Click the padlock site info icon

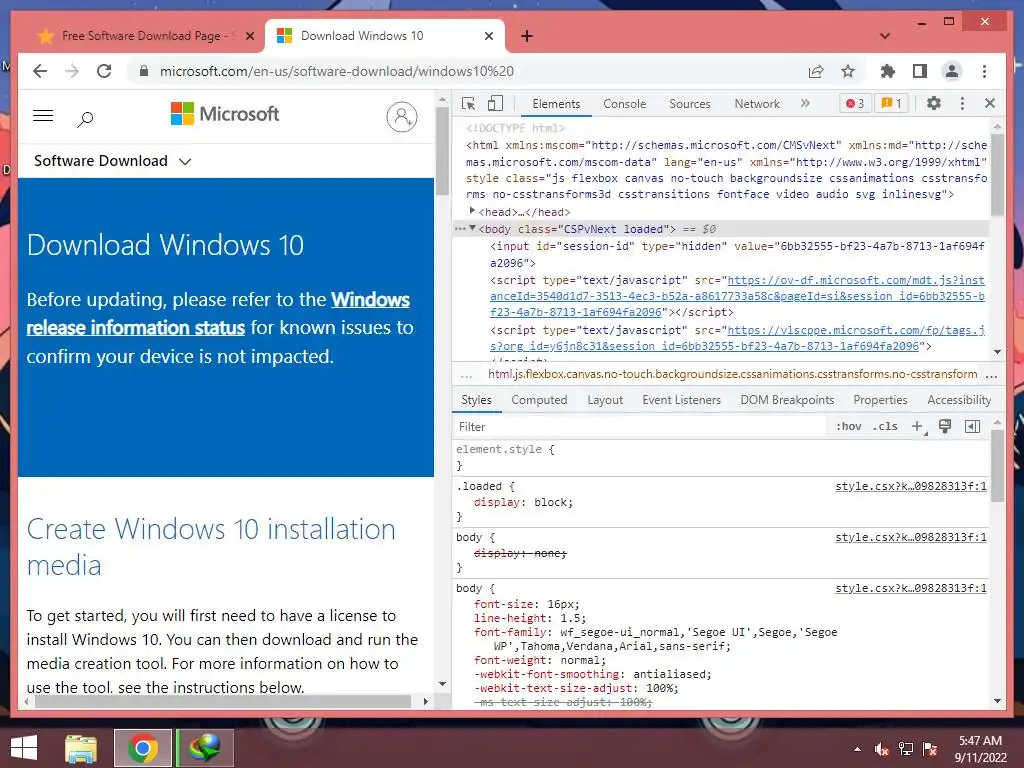click(144, 71)
